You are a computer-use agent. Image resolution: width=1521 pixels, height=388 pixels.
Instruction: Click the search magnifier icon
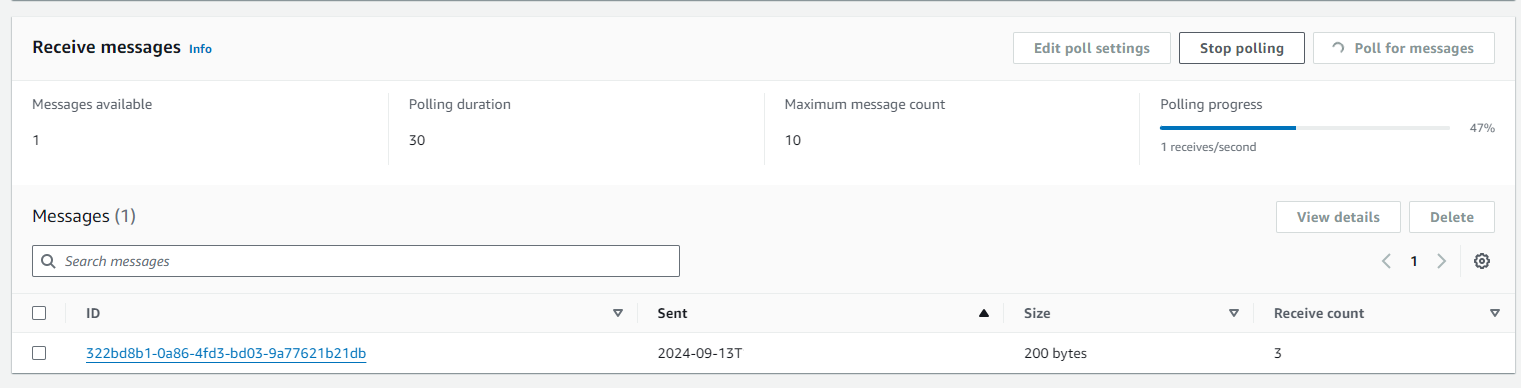pos(48,261)
